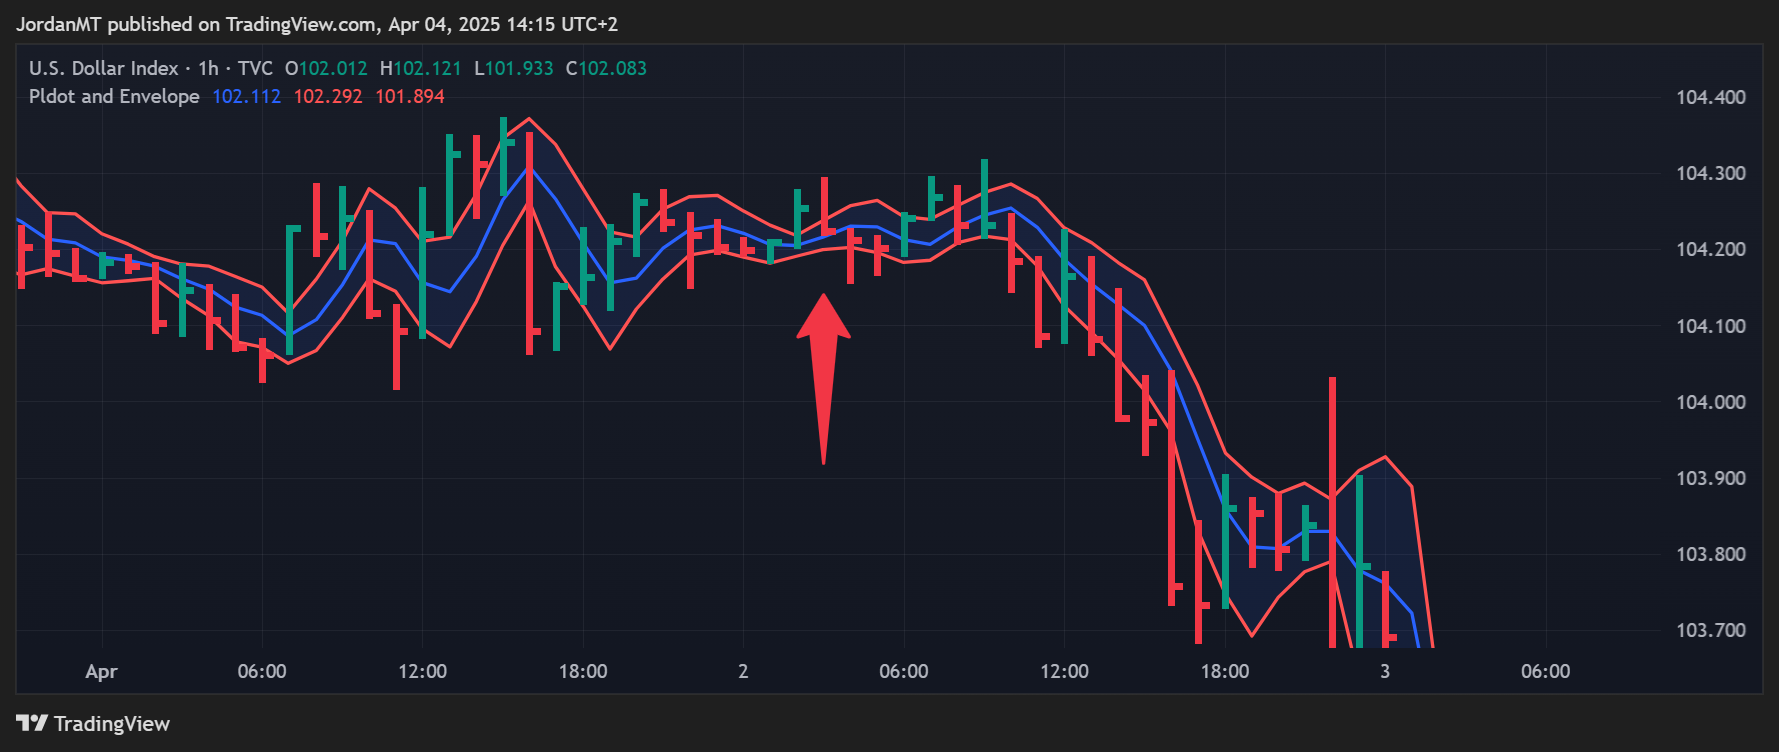Click the 12:00 label between days 2 and 3
1779x752 pixels.
1065,671
